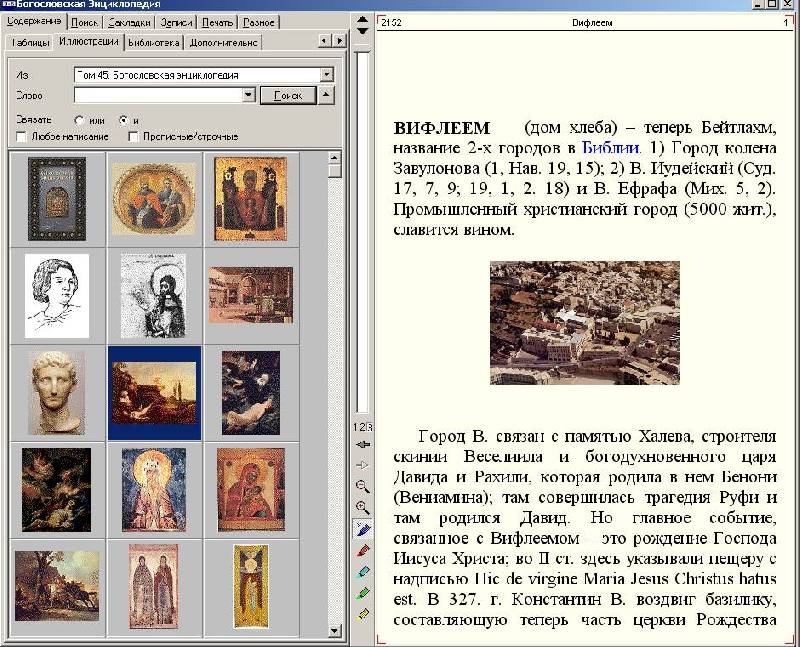Select the 'или' radio button
The width and height of the screenshot is (800, 647).
click(79, 120)
